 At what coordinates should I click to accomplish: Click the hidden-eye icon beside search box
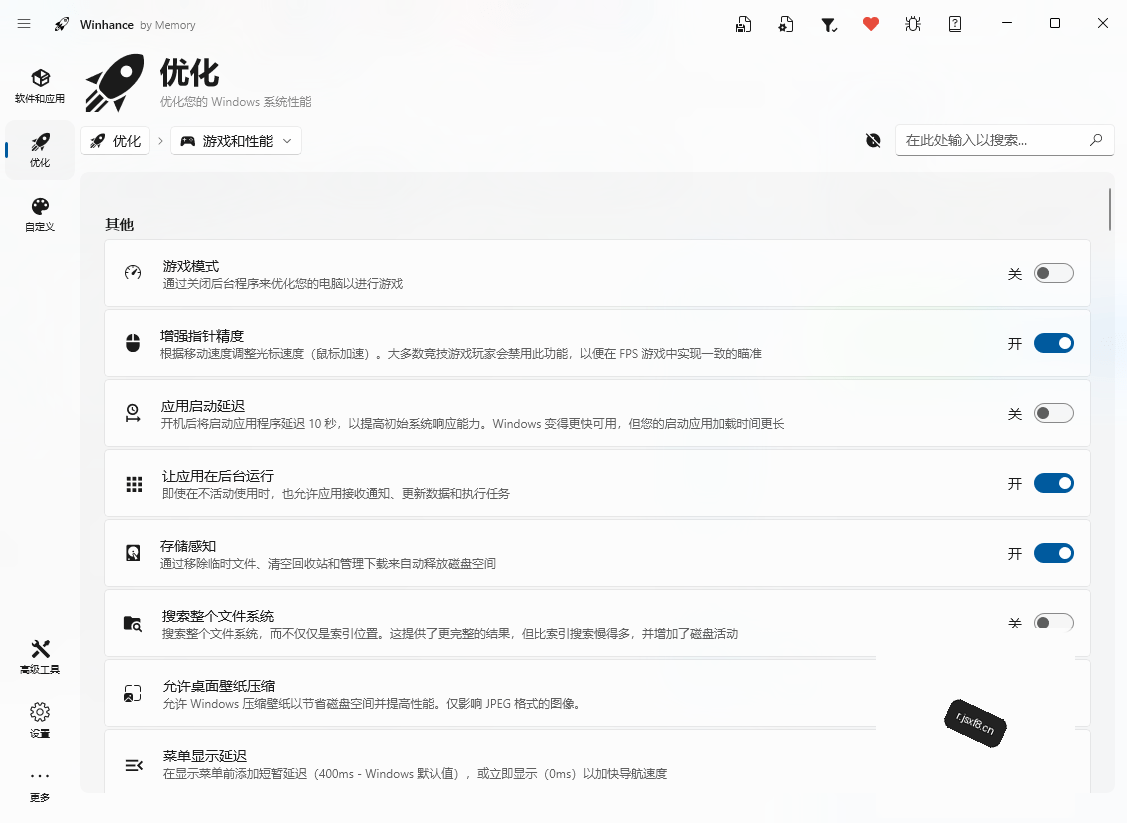(873, 140)
